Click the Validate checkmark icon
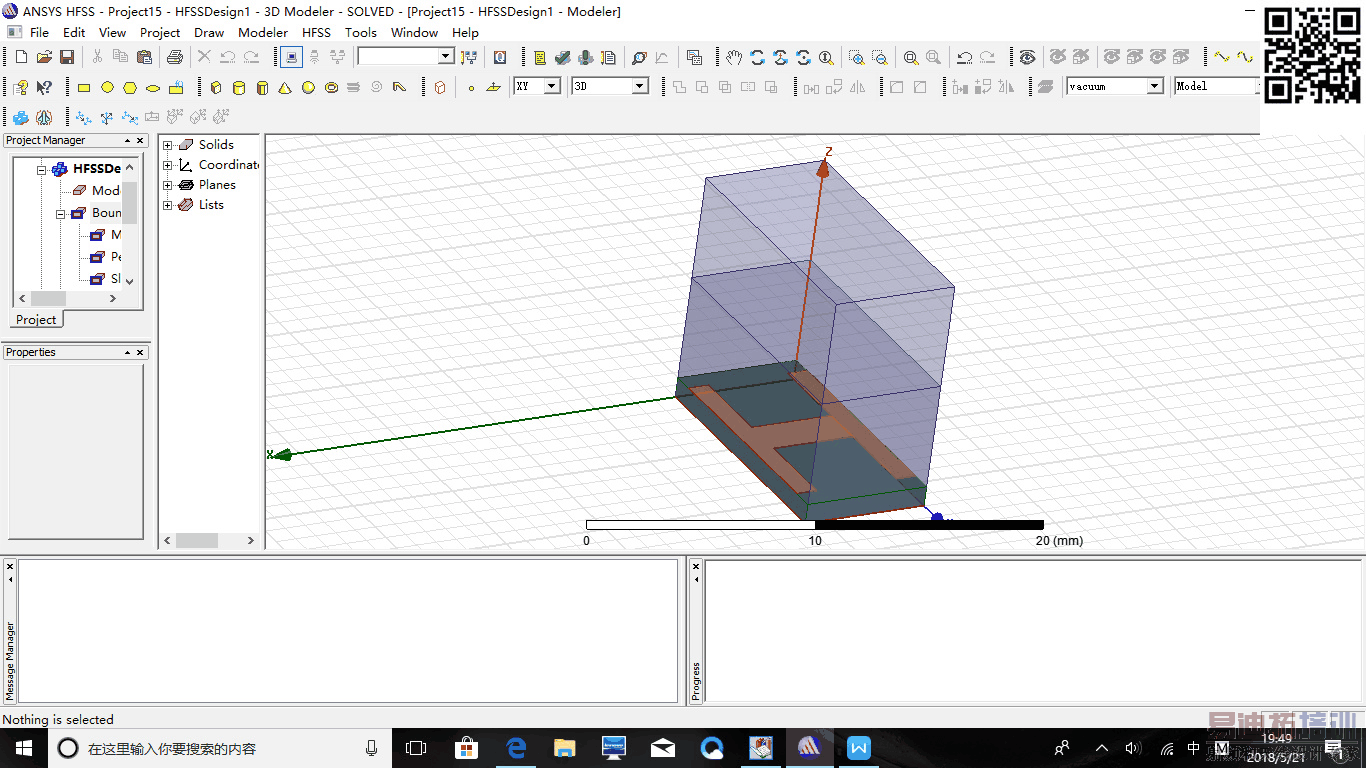Image resolution: width=1366 pixels, height=768 pixels. click(x=563, y=58)
